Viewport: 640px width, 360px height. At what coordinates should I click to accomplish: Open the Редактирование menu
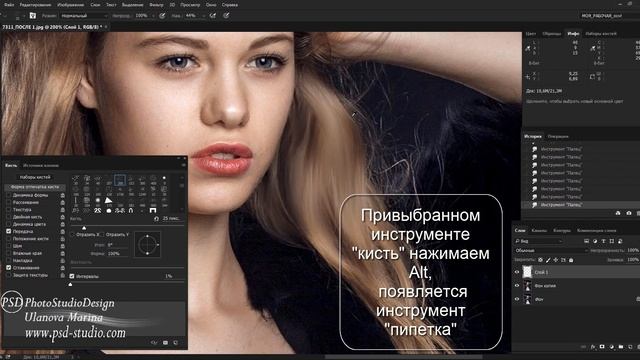click(35, 5)
